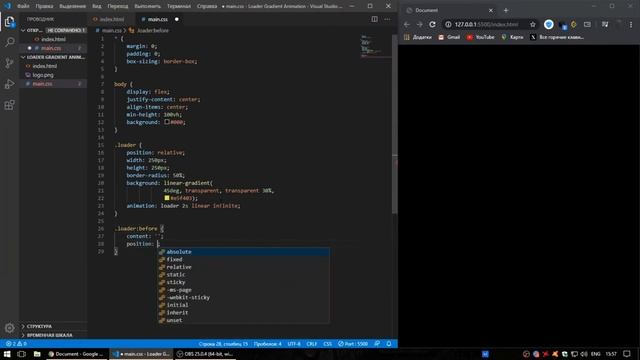Open the YouTube bookmark in the browser
The width and height of the screenshot is (640, 360).
pos(480,37)
